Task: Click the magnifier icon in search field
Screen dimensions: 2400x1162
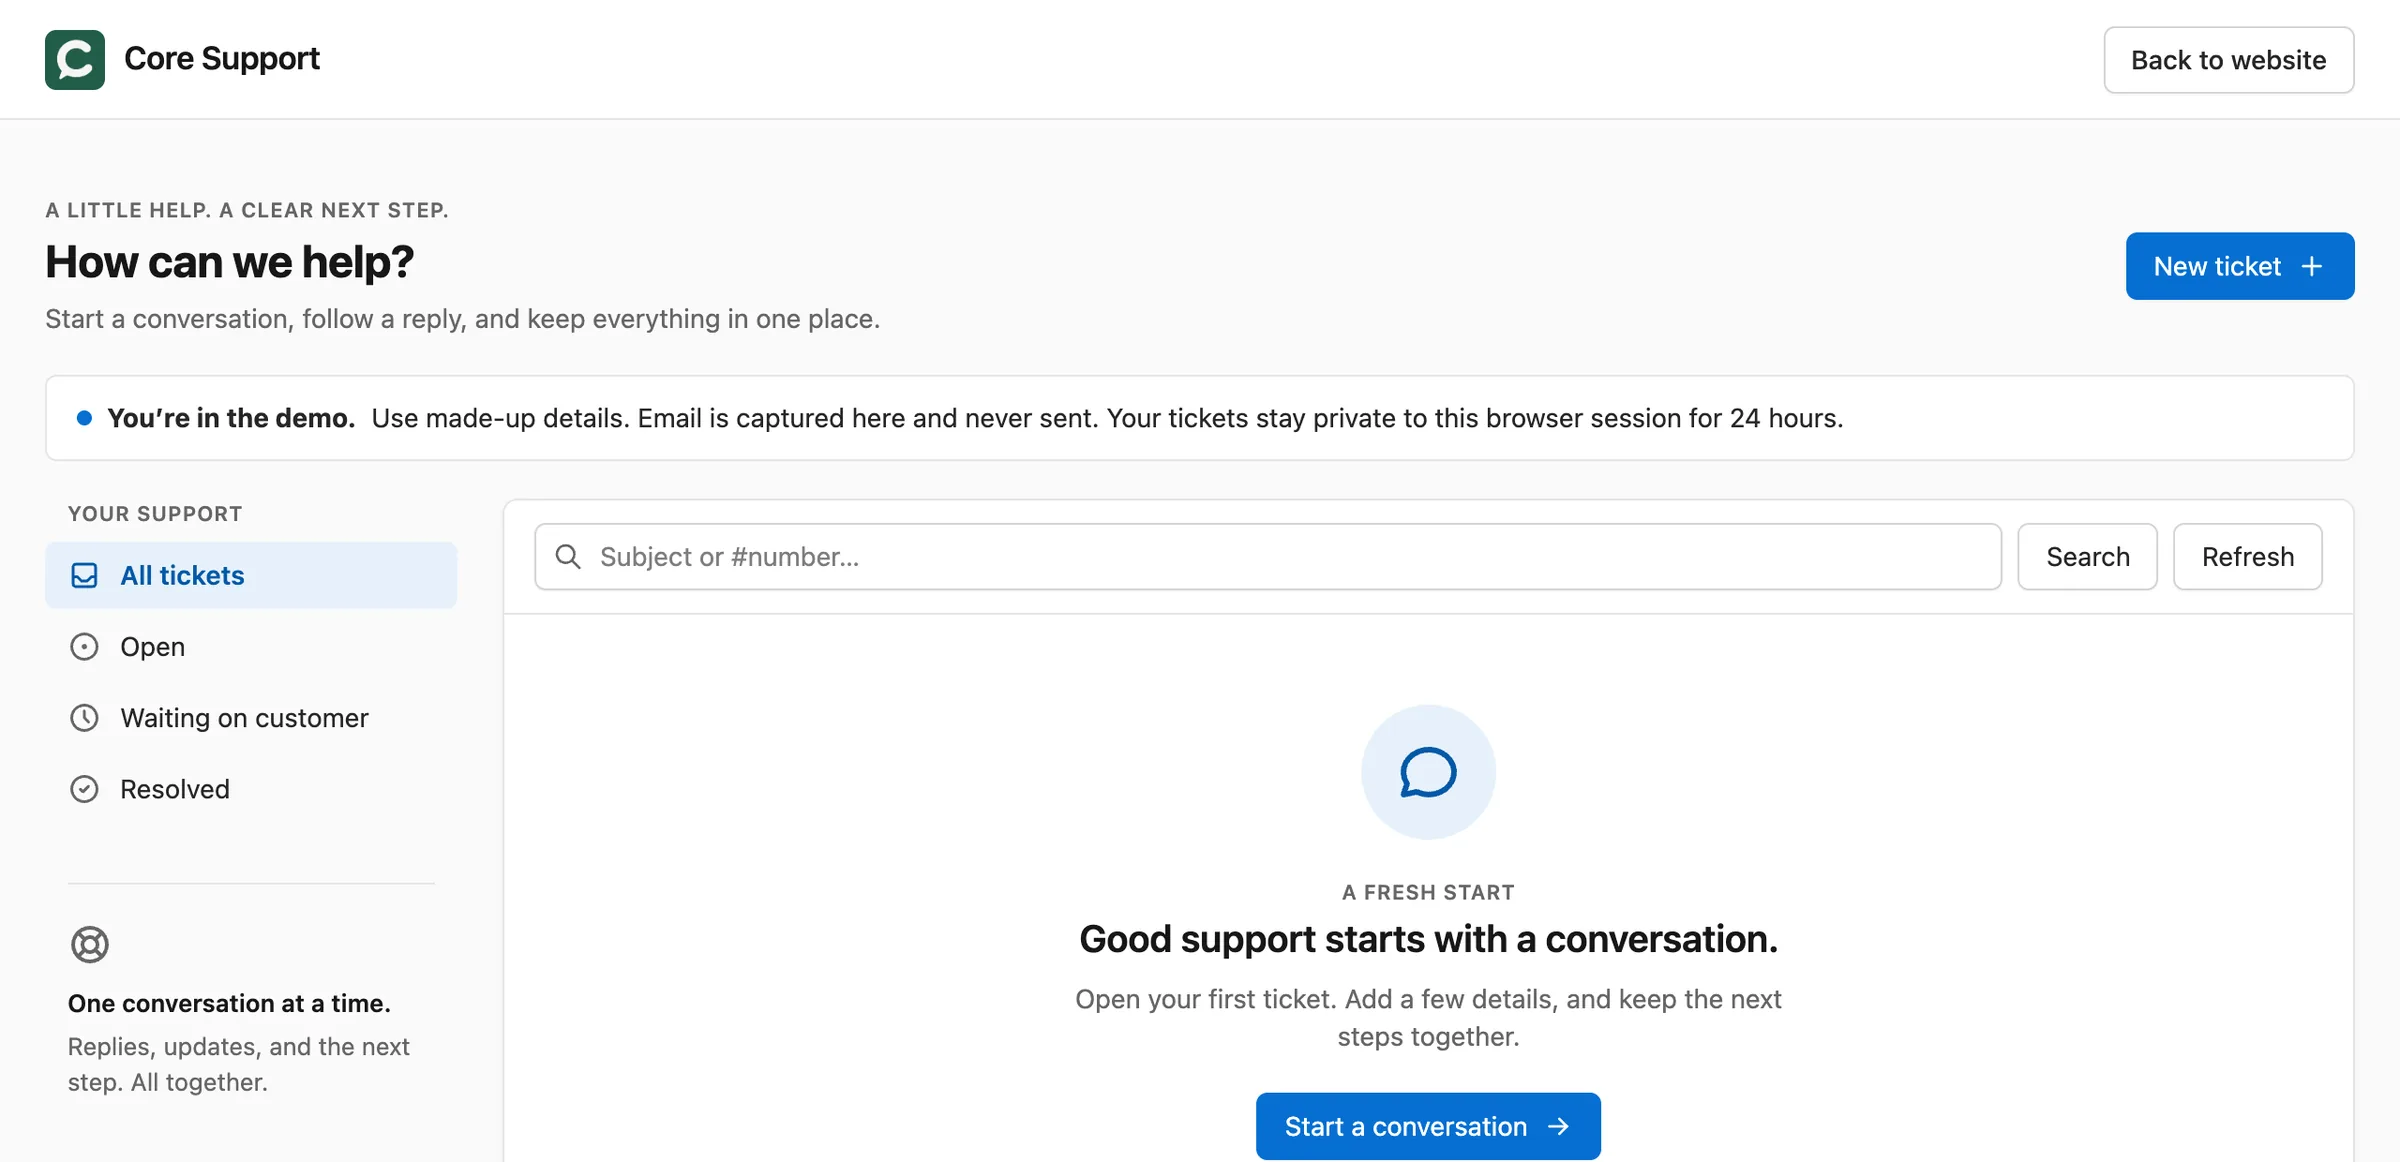Action: [568, 556]
